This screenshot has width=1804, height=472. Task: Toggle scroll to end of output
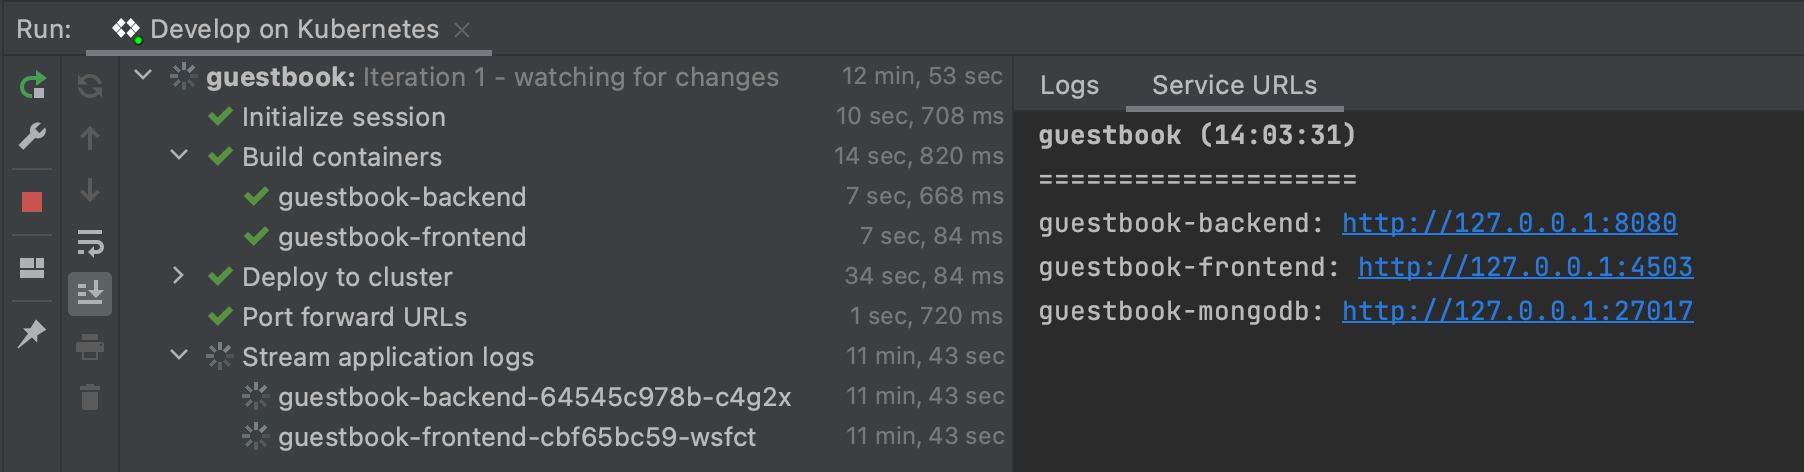point(90,294)
